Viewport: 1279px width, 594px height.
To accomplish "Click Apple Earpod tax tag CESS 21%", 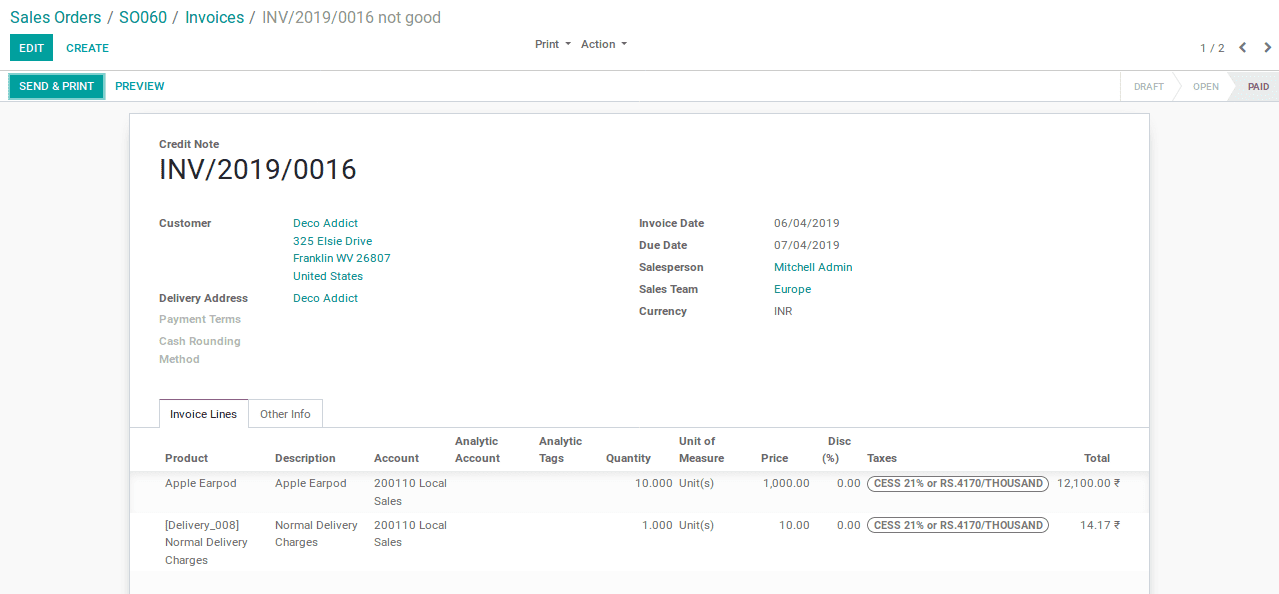I will 957,483.
